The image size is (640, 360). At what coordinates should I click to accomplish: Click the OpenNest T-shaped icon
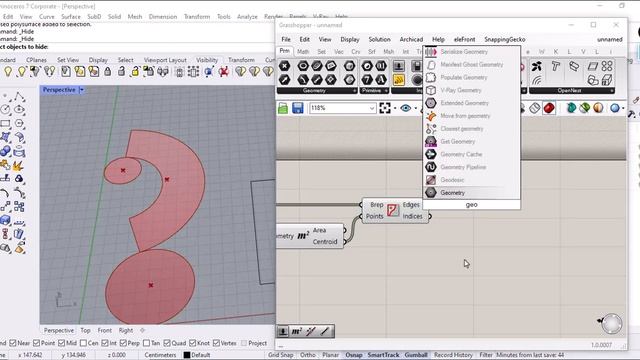[556, 66]
